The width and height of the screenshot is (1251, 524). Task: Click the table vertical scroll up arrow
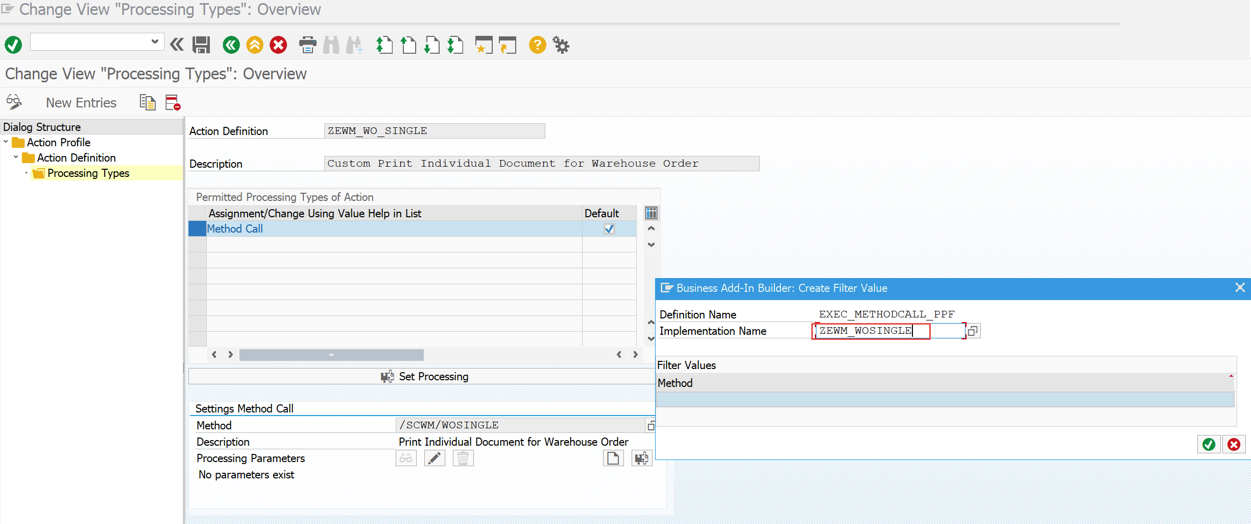click(x=651, y=229)
